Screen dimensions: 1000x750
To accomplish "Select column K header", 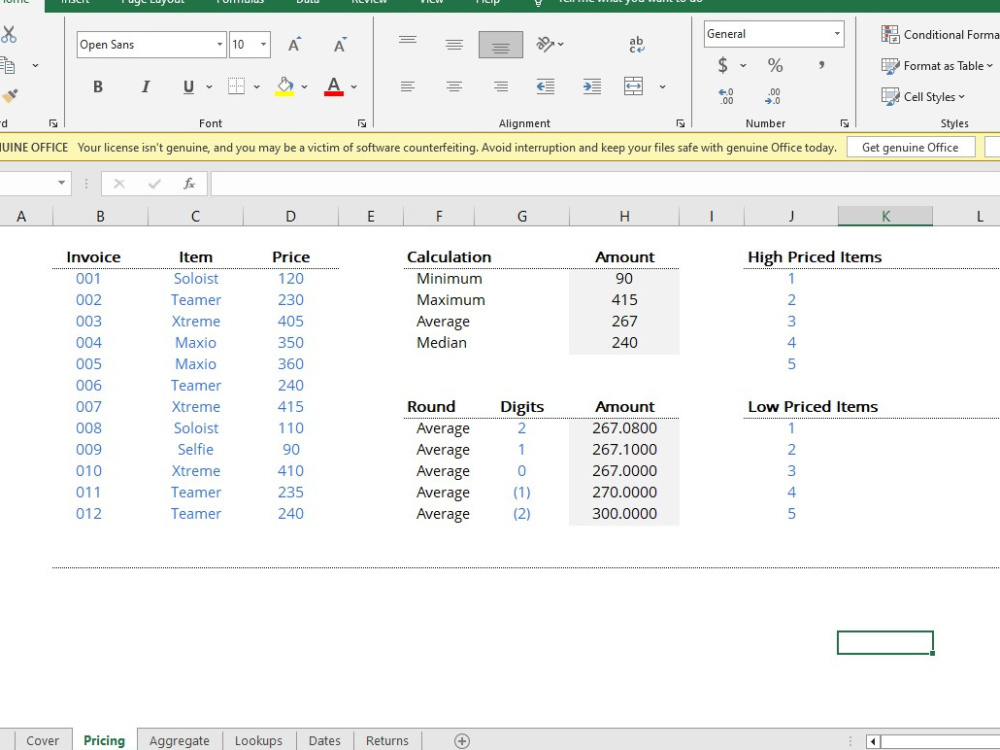I will point(885,216).
